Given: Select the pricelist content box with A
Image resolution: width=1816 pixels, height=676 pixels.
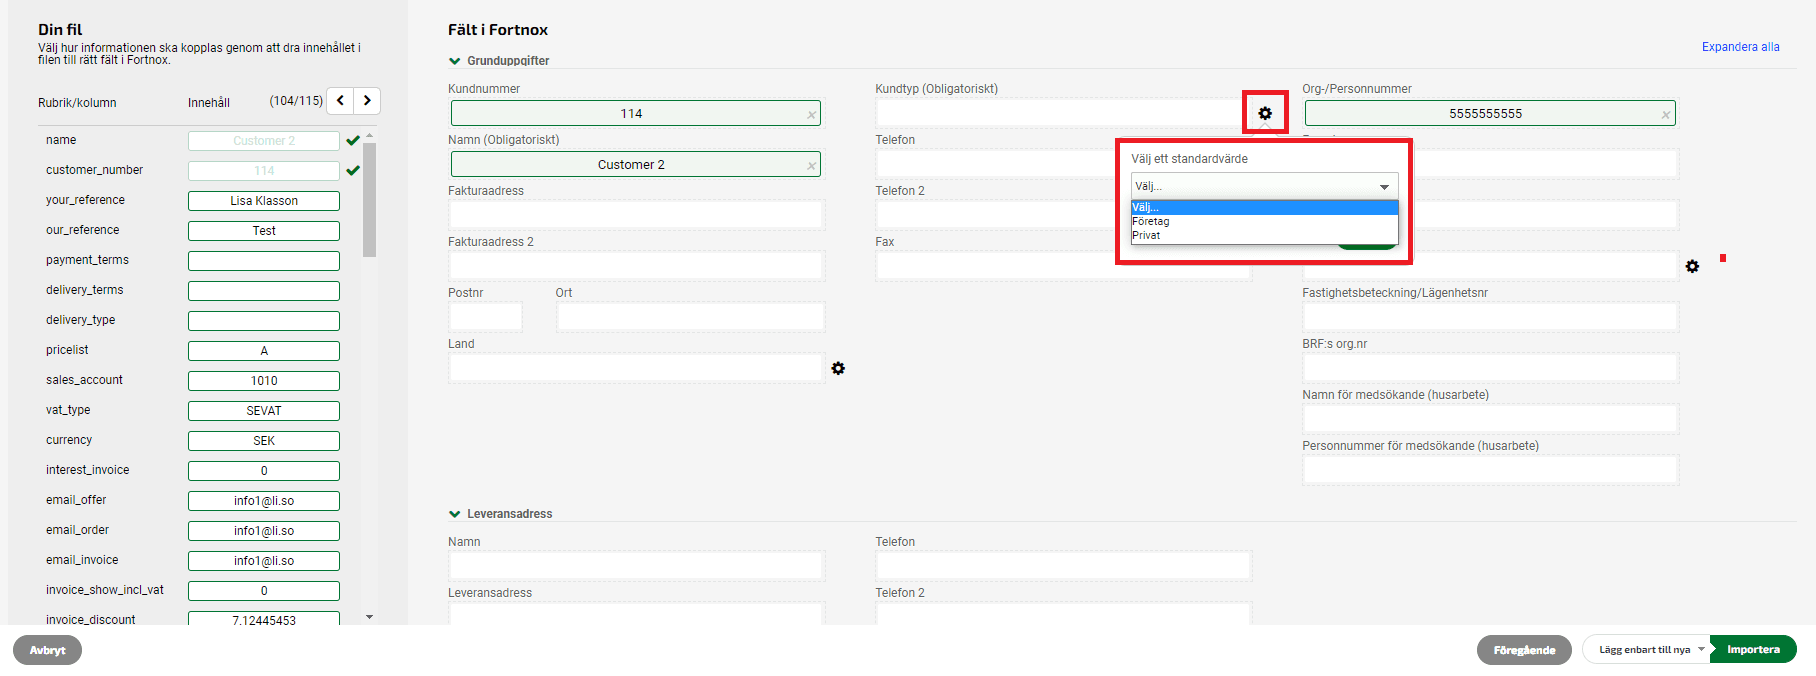Looking at the screenshot, I should pyautogui.click(x=264, y=351).
